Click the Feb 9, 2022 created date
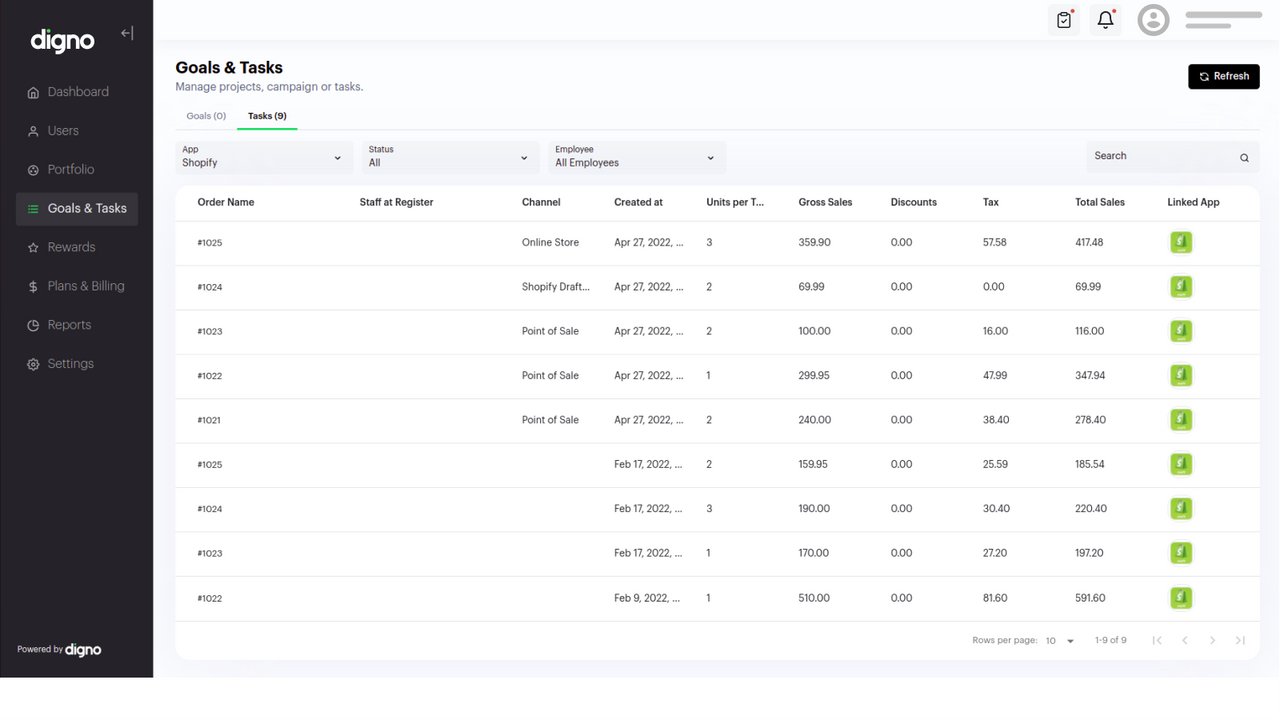Screen dimensions: 1280x720 [647, 598]
